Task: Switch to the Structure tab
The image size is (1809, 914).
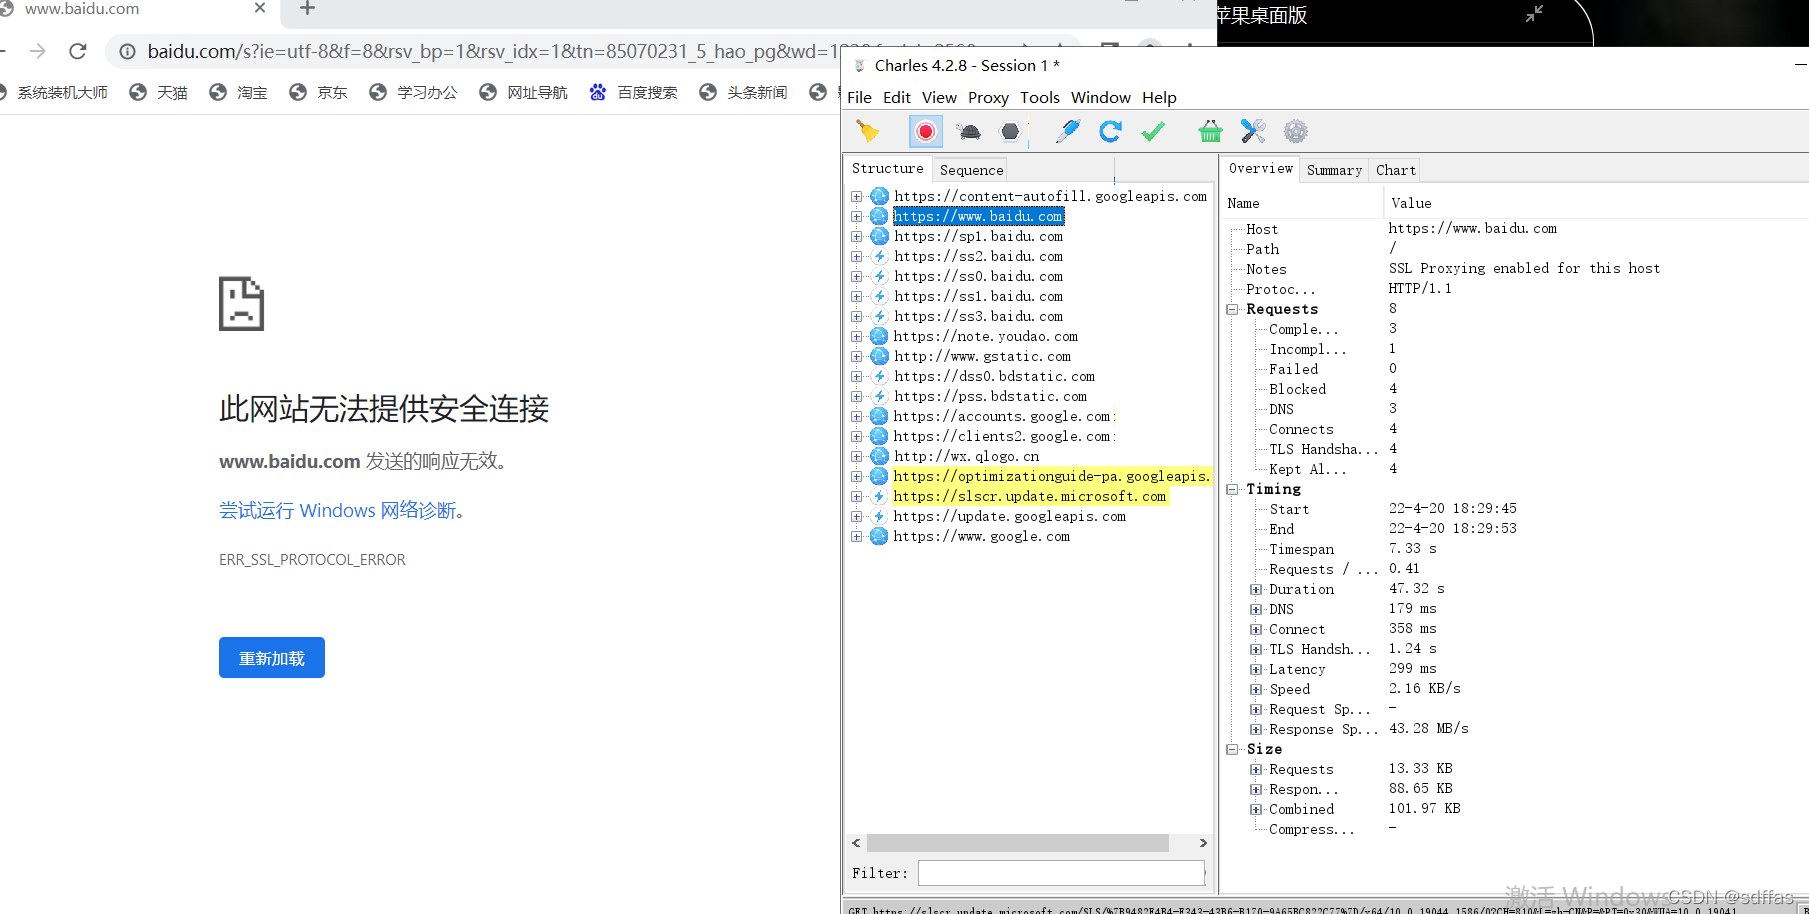Action: [x=887, y=168]
